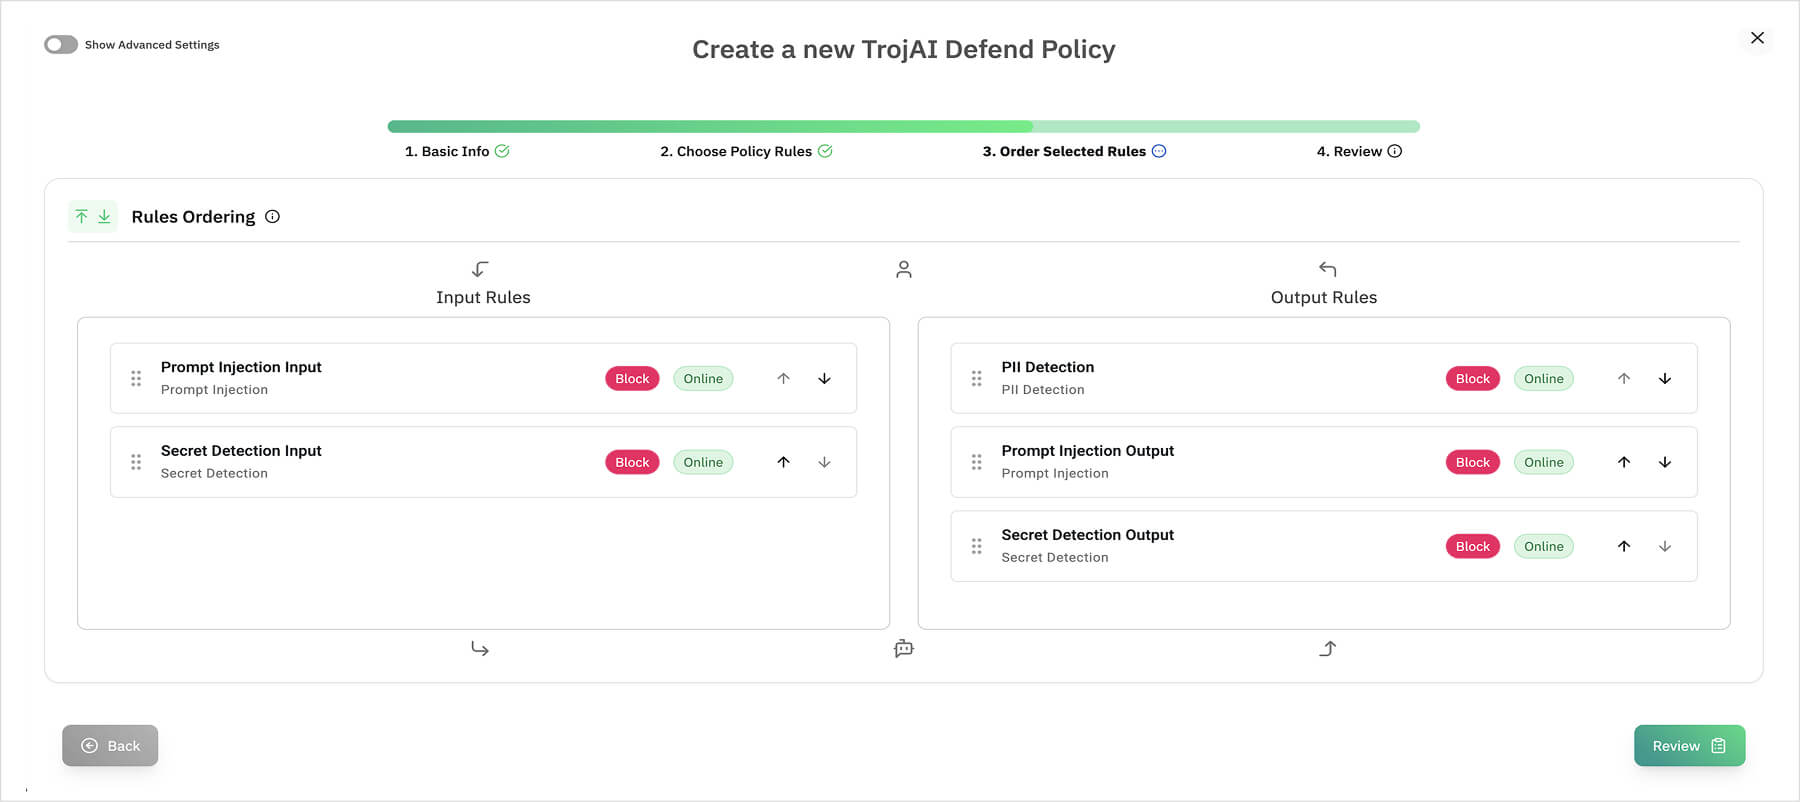Screen dimensions: 1800x802
Task: Click Online badge on Secret Detection Output
Action: pos(1544,546)
